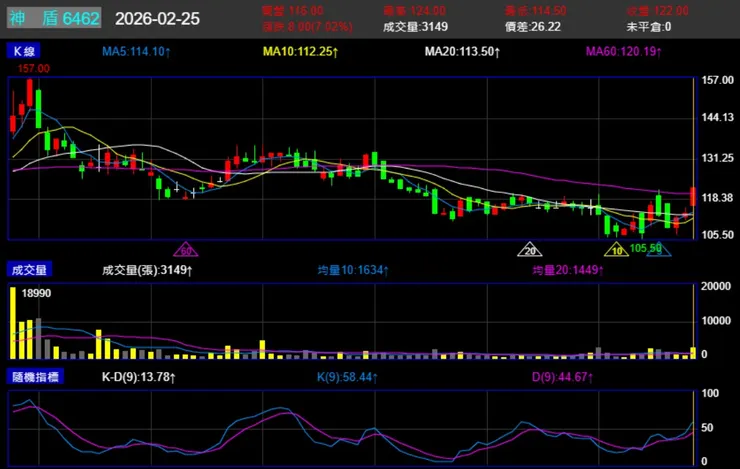This screenshot has width=740, height=469.
Task: Click the purple 60 triangle marker
Action: tap(186, 250)
